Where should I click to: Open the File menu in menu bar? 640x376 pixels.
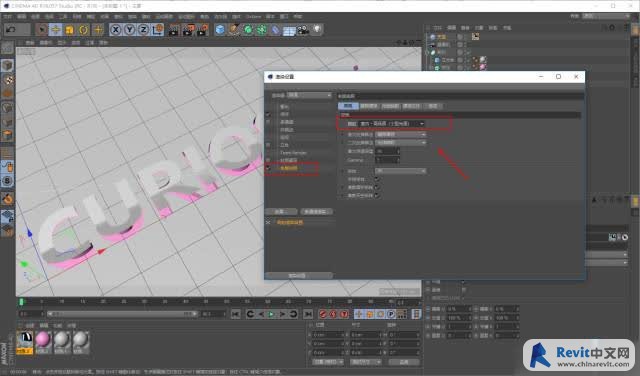tap(8, 17)
